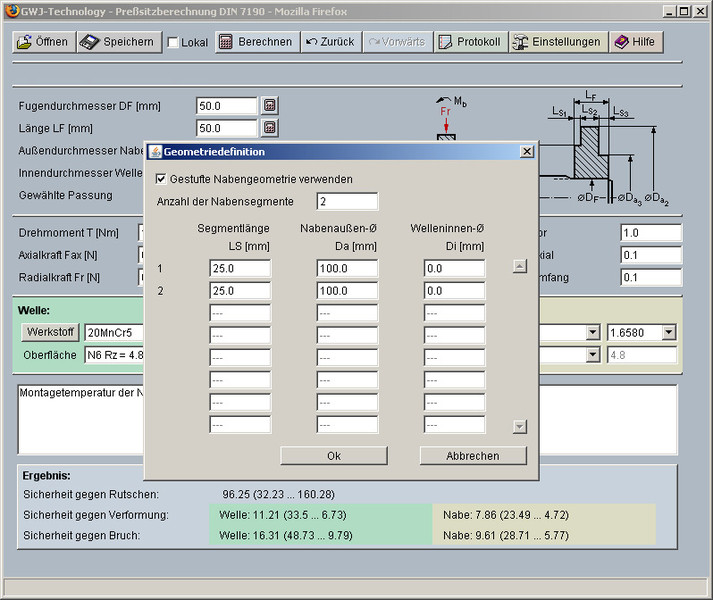Expand dropdown left of the 4.8 field
This screenshot has height=600, width=713.
(592, 355)
